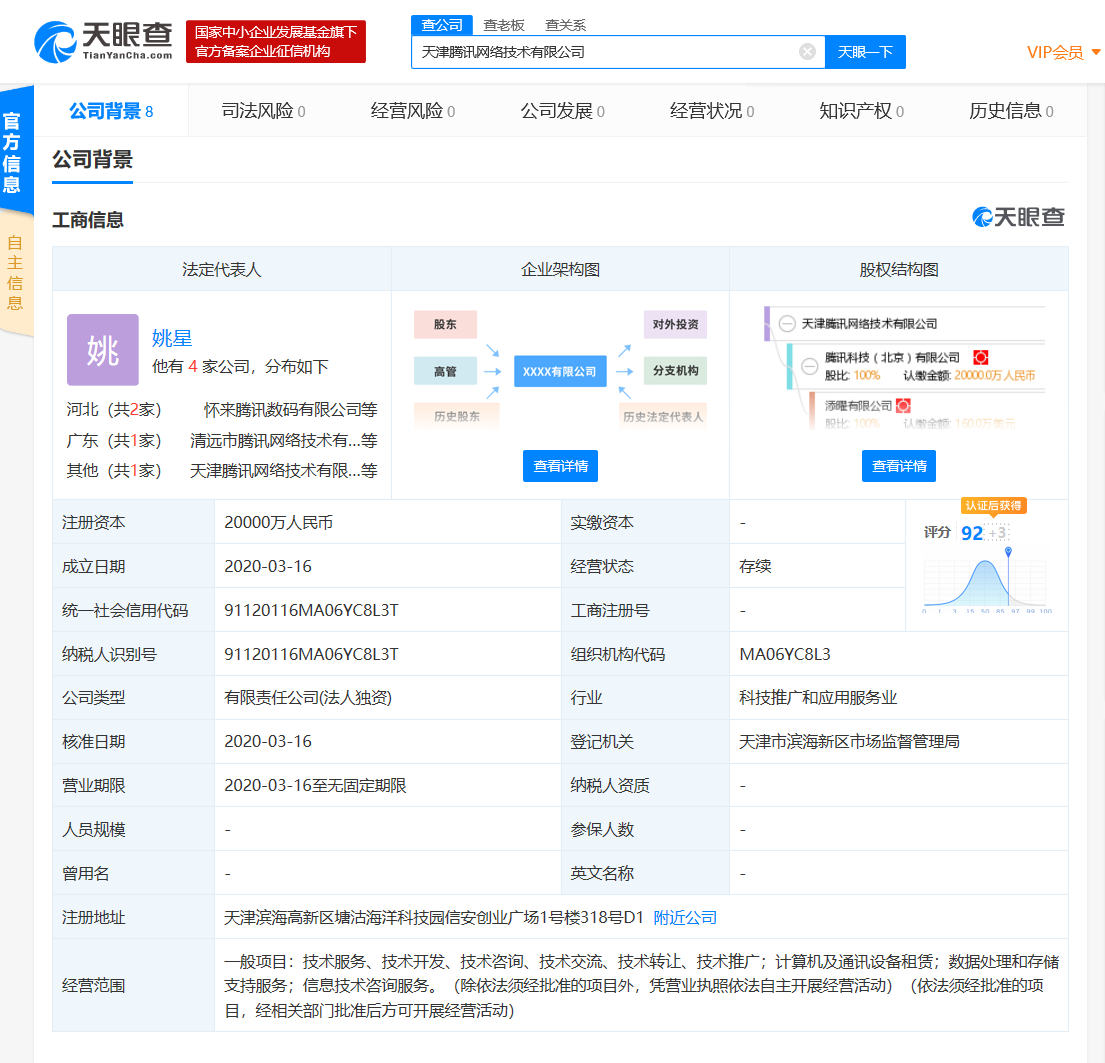The image size is (1105, 1063).
Task: Click the 认证后获得 badge above the score
Action: click(x=994, y=506)
